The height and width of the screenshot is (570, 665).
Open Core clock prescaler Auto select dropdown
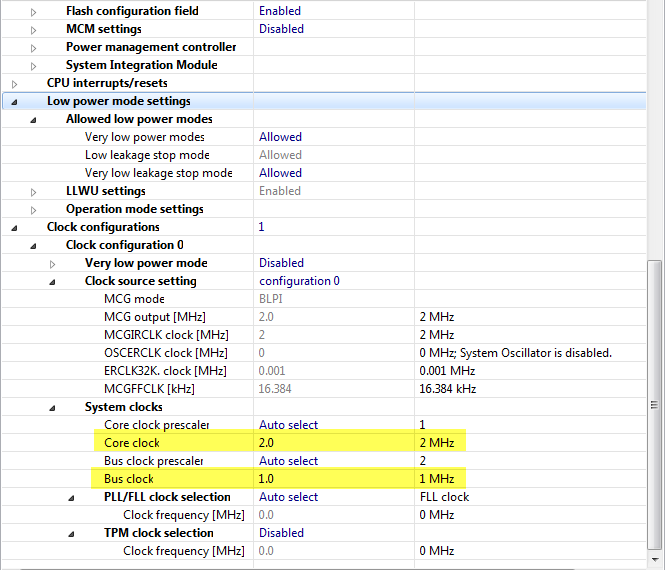[x=288, y=425]
